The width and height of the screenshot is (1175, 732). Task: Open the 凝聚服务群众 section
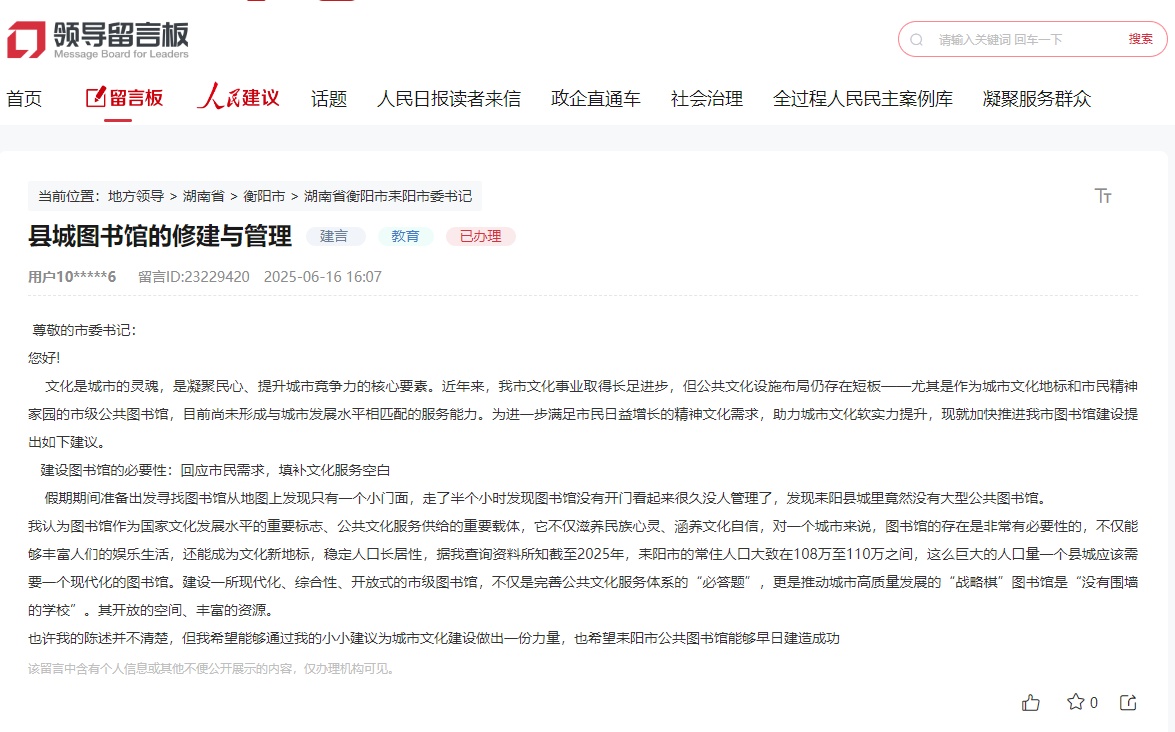coord(1037,99)
